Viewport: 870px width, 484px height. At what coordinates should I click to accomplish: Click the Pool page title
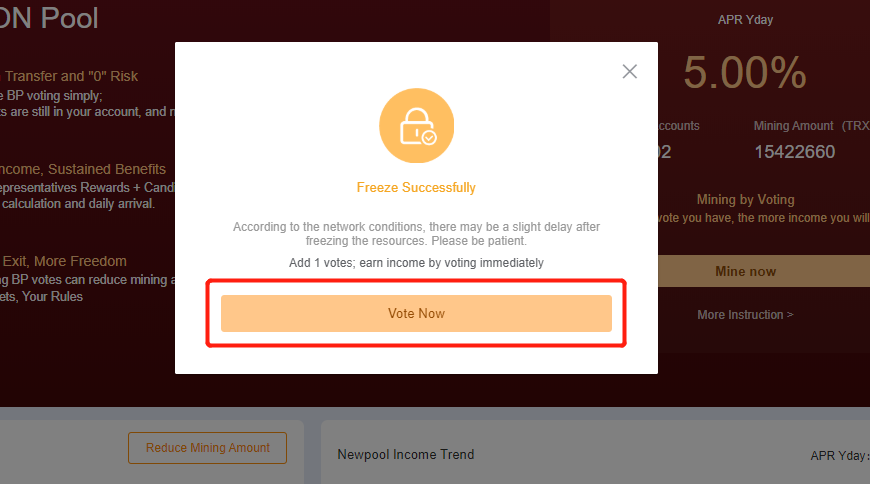[x=49, y=18]
